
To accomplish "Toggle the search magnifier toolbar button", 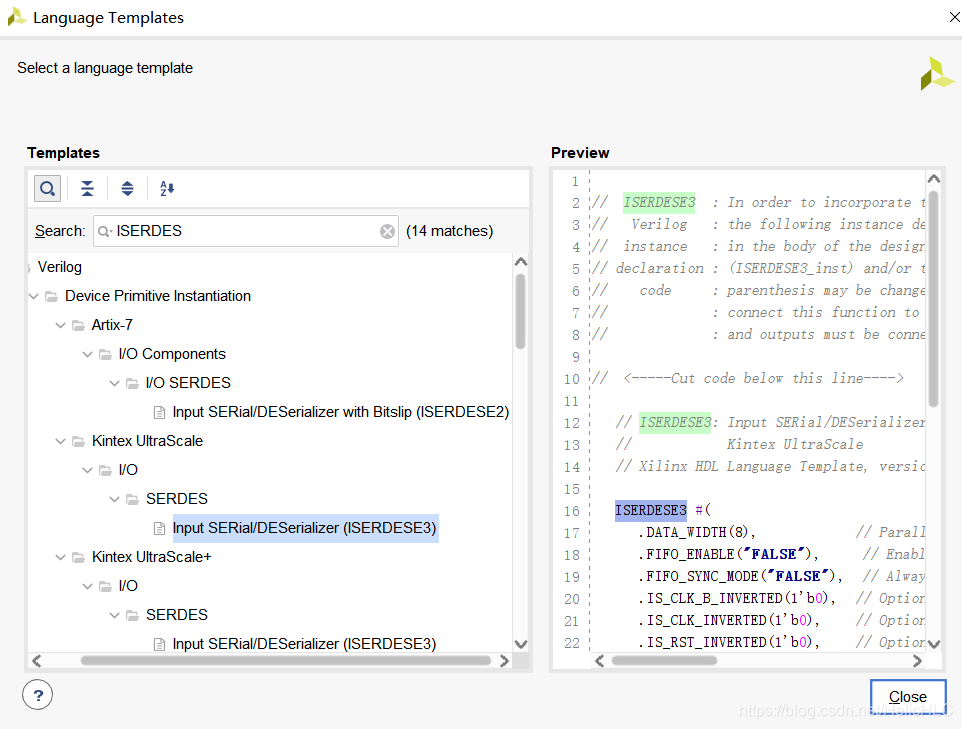I will pos(47,188).
